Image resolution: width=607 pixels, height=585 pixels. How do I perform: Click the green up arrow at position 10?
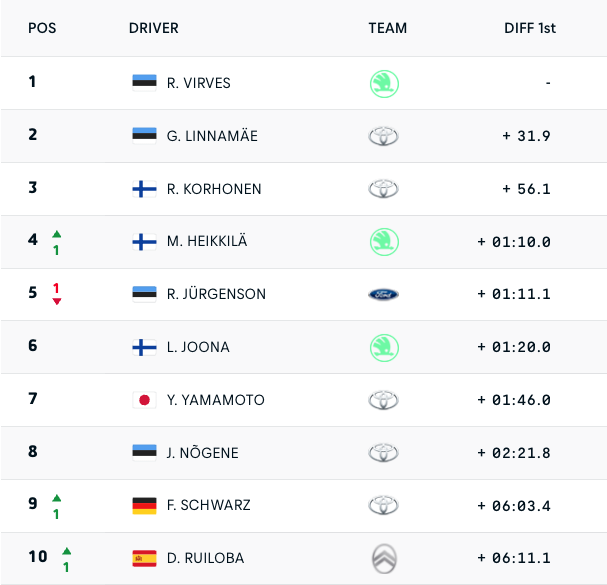tap(66, 550)
